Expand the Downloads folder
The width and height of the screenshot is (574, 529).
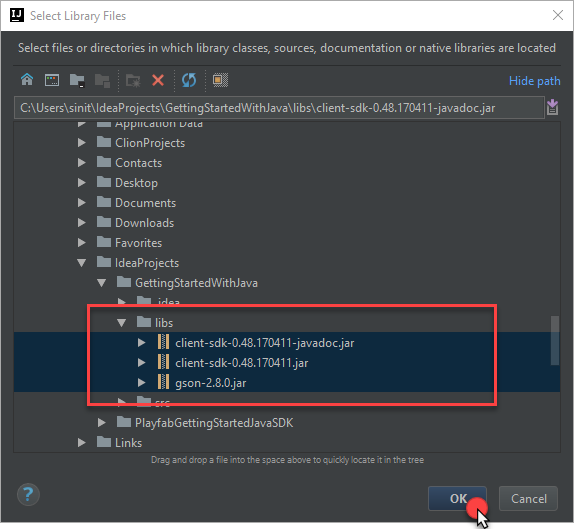coord(82,223)
